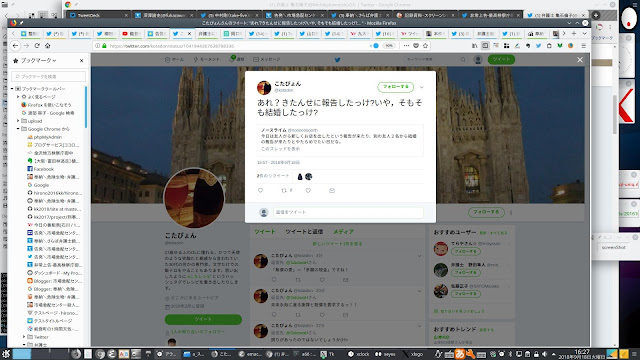Switch to the メディア profile tab
Screen dimensions: 640x360
[343, 232]
